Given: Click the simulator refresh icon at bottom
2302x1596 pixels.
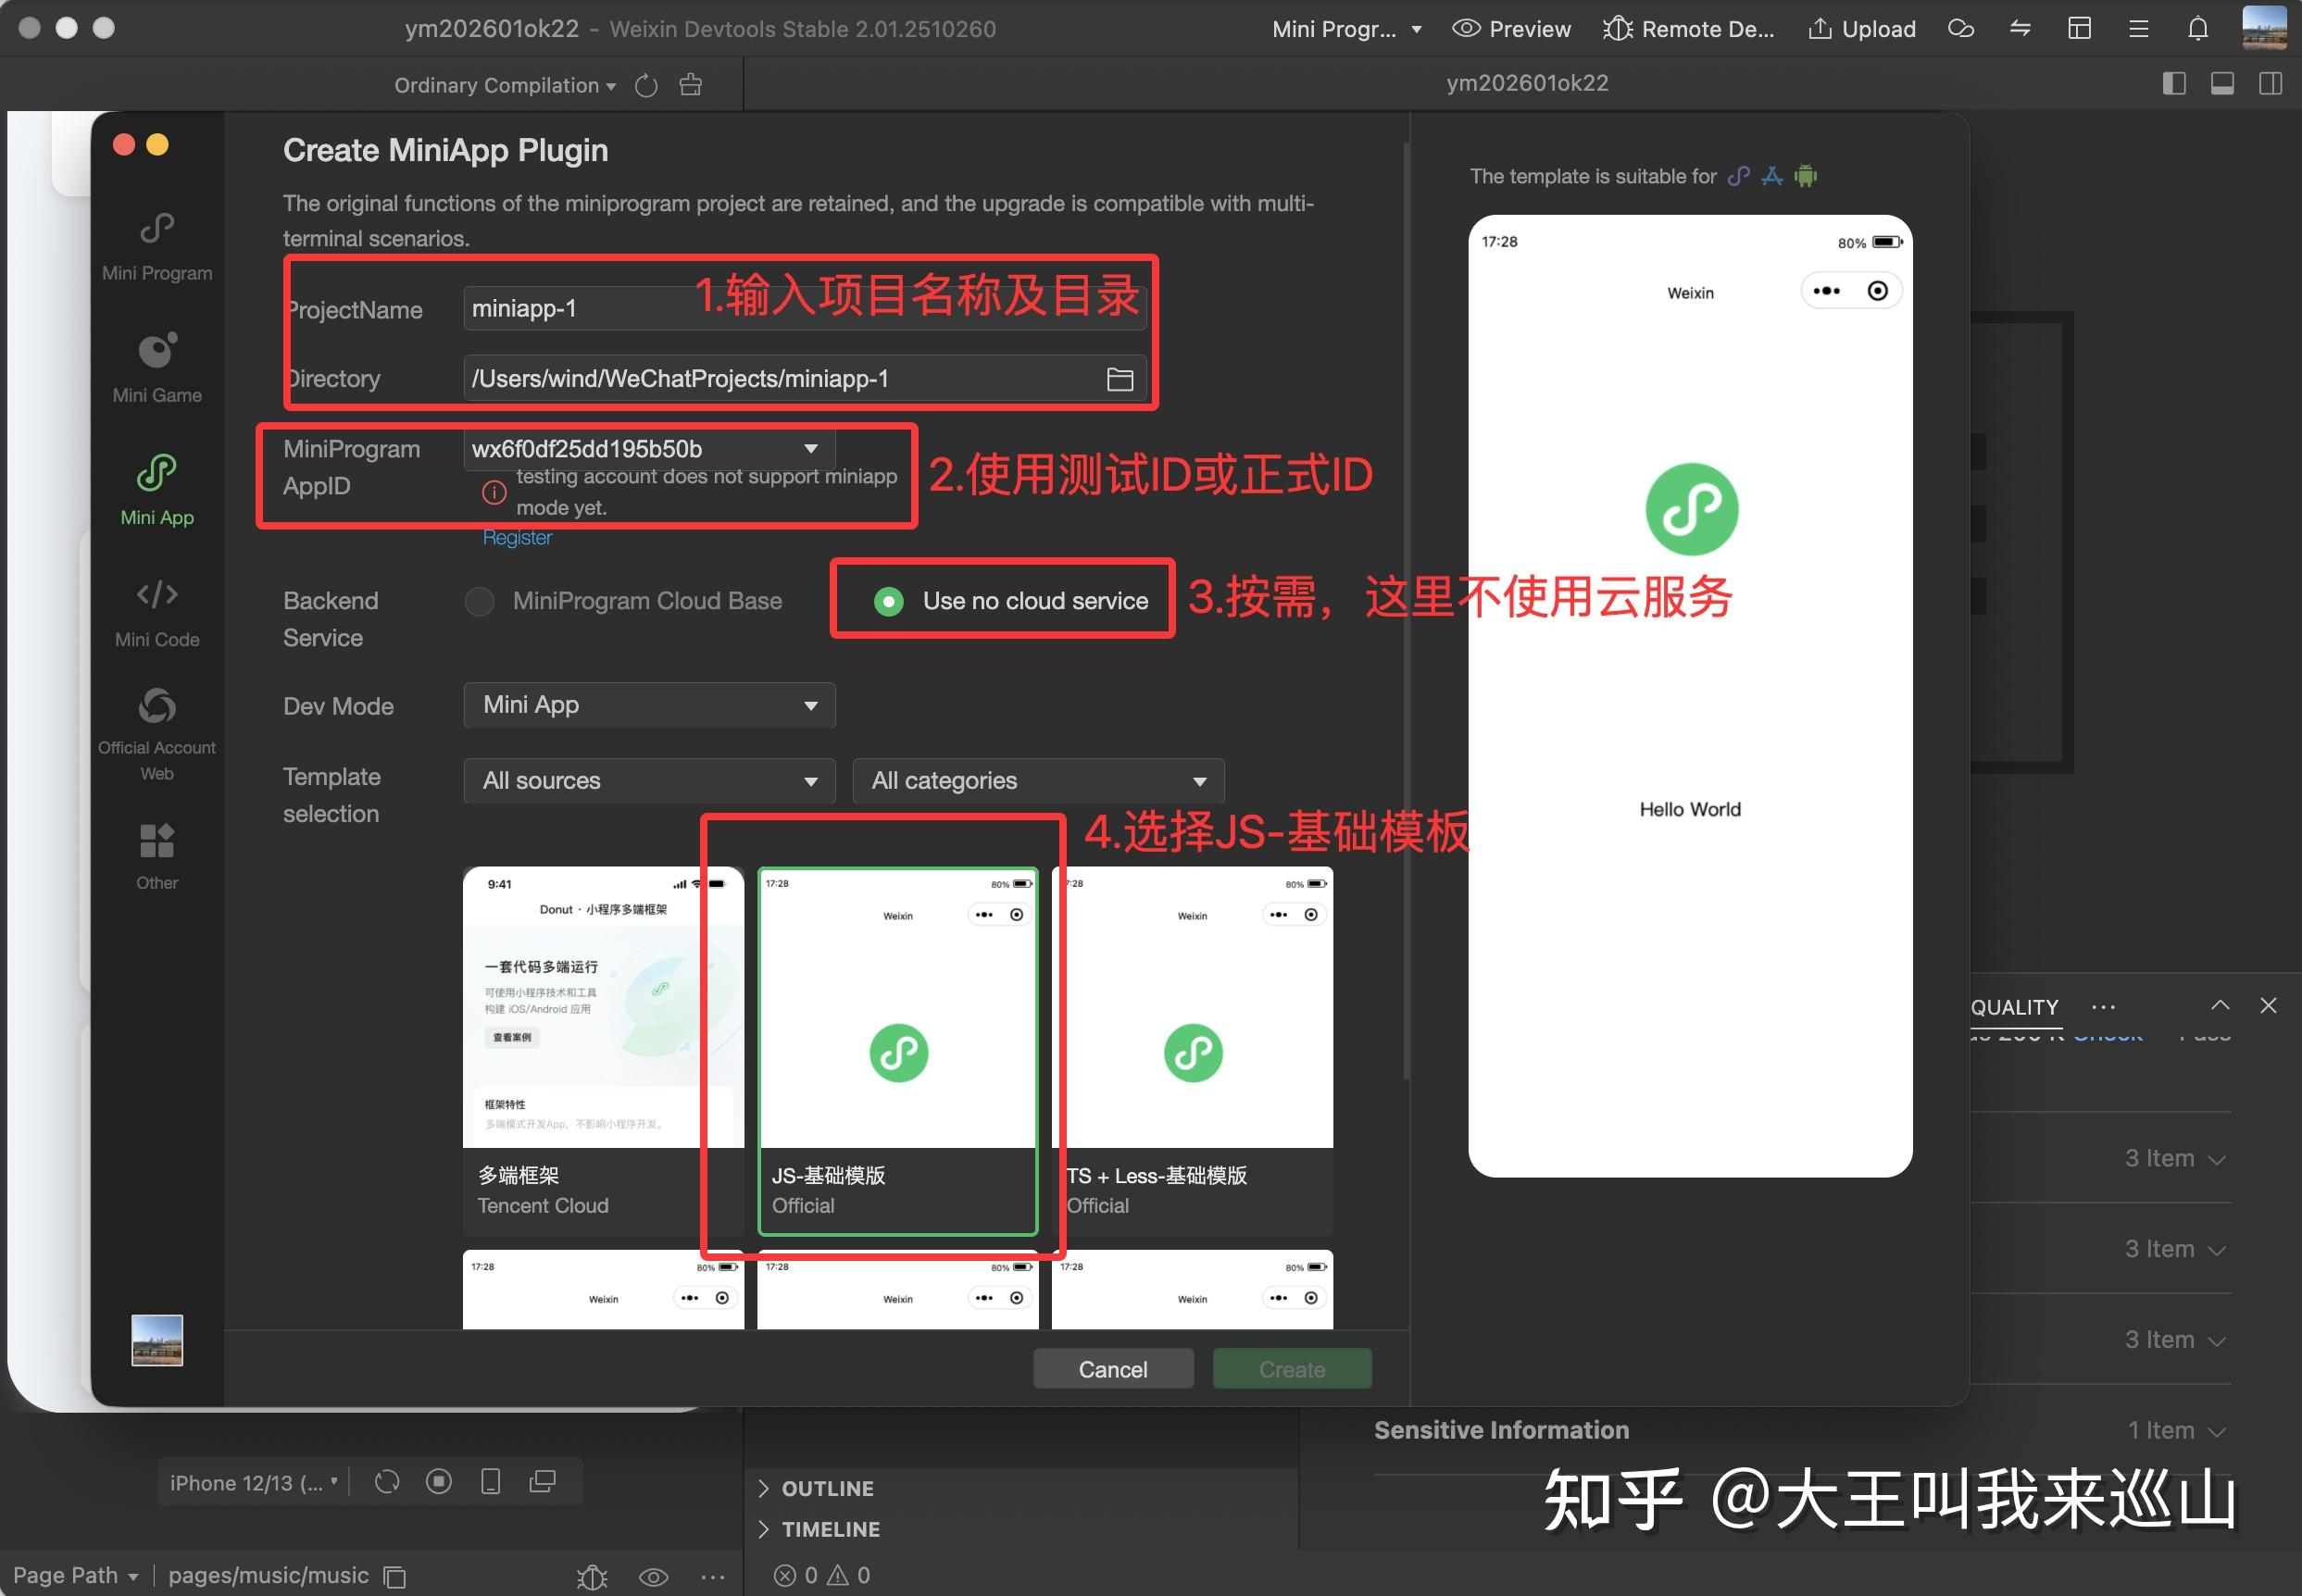Looking at the screenshot, I should [387, 1482].
